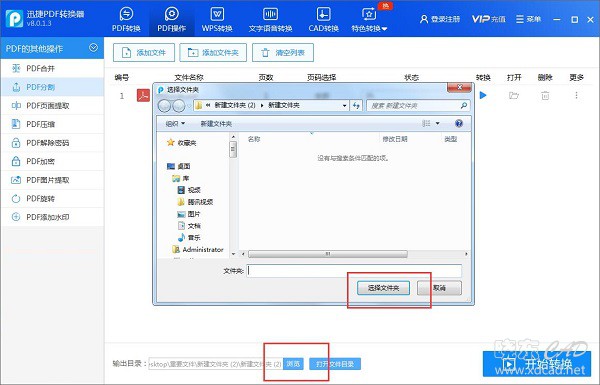
Task: Click the 添加文件 button
Action: pos(144,52)
